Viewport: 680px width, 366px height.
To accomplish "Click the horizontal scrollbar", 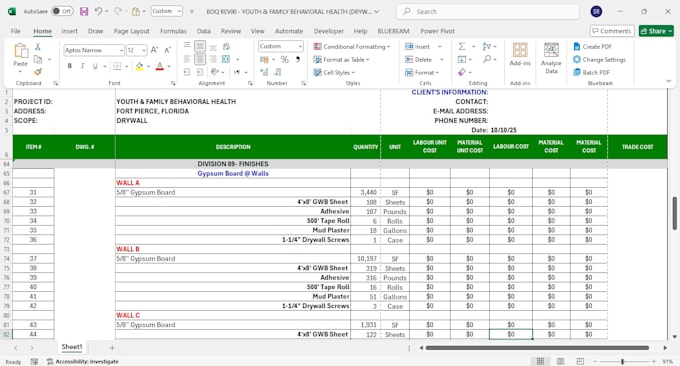I will point(537,348).
